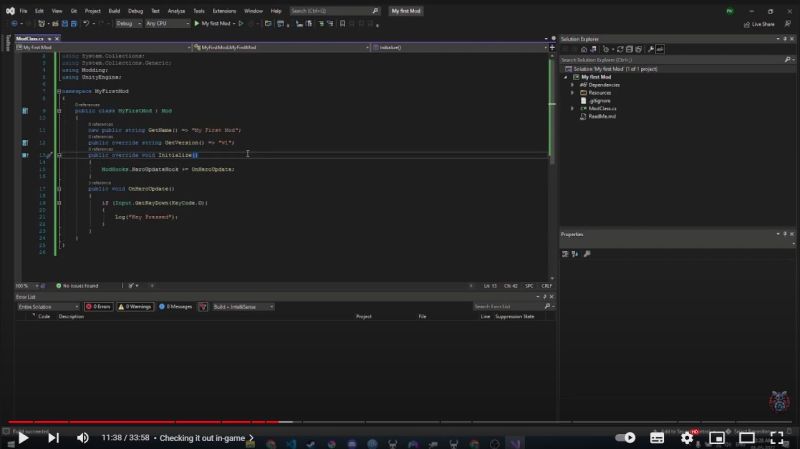Toggle Preview Selected Items in Solution Explorer
The image size is (800, 449).
click(660, 49)
